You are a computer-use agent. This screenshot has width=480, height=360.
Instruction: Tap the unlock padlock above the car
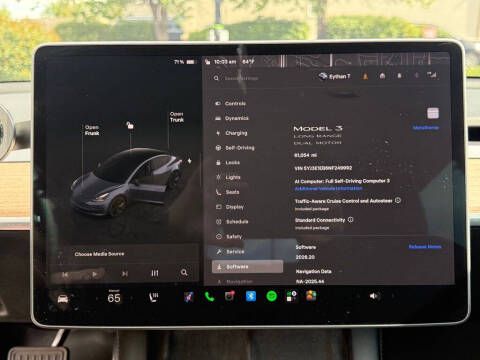[130, 125]
